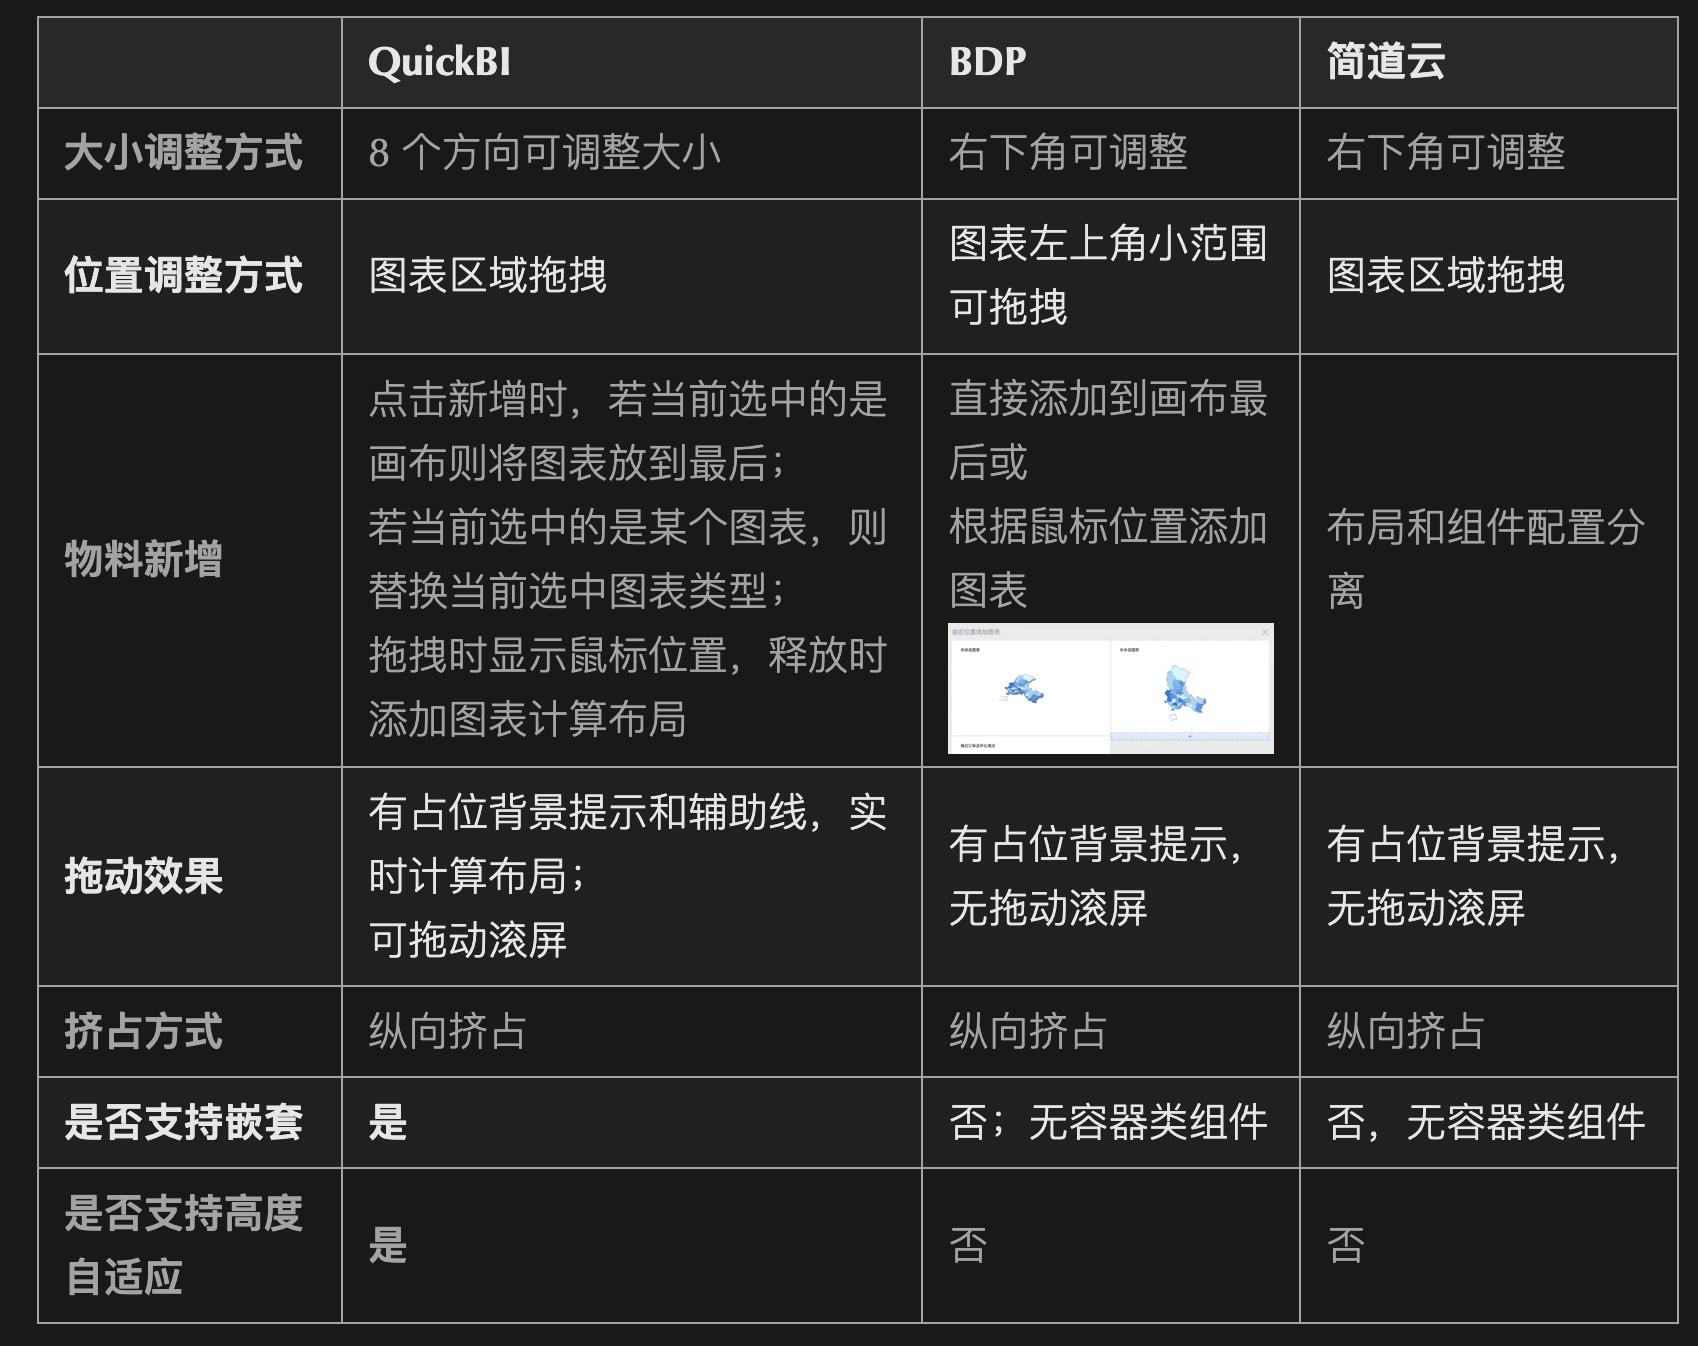Select the 物料新增 row label
Viewport: 1698px width, 1346px height.
pos(143,559)
